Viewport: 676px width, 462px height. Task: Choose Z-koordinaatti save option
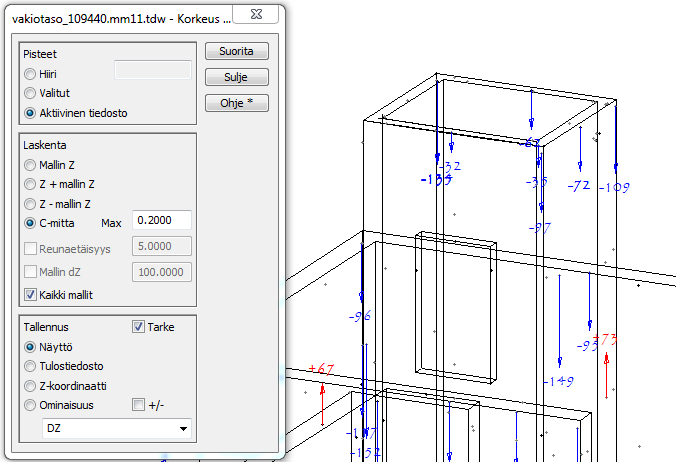pos(31,385)
